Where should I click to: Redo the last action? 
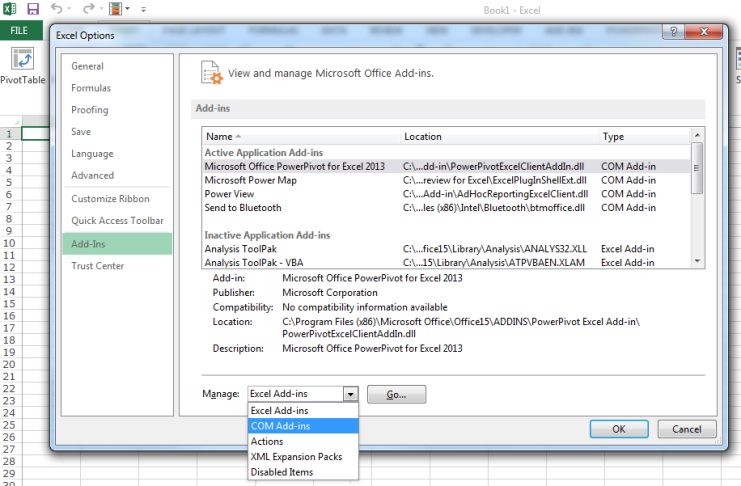pos(88,9)
